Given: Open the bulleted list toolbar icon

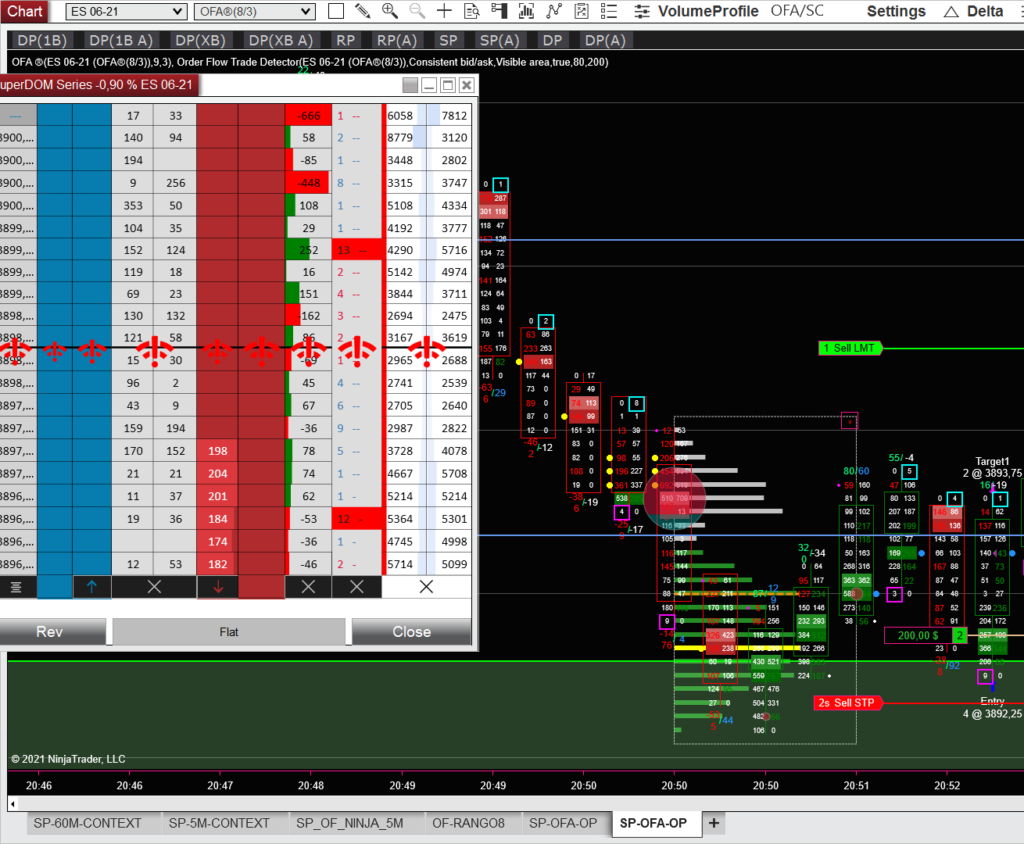Looking at the screenshot, I should point(608,11).
